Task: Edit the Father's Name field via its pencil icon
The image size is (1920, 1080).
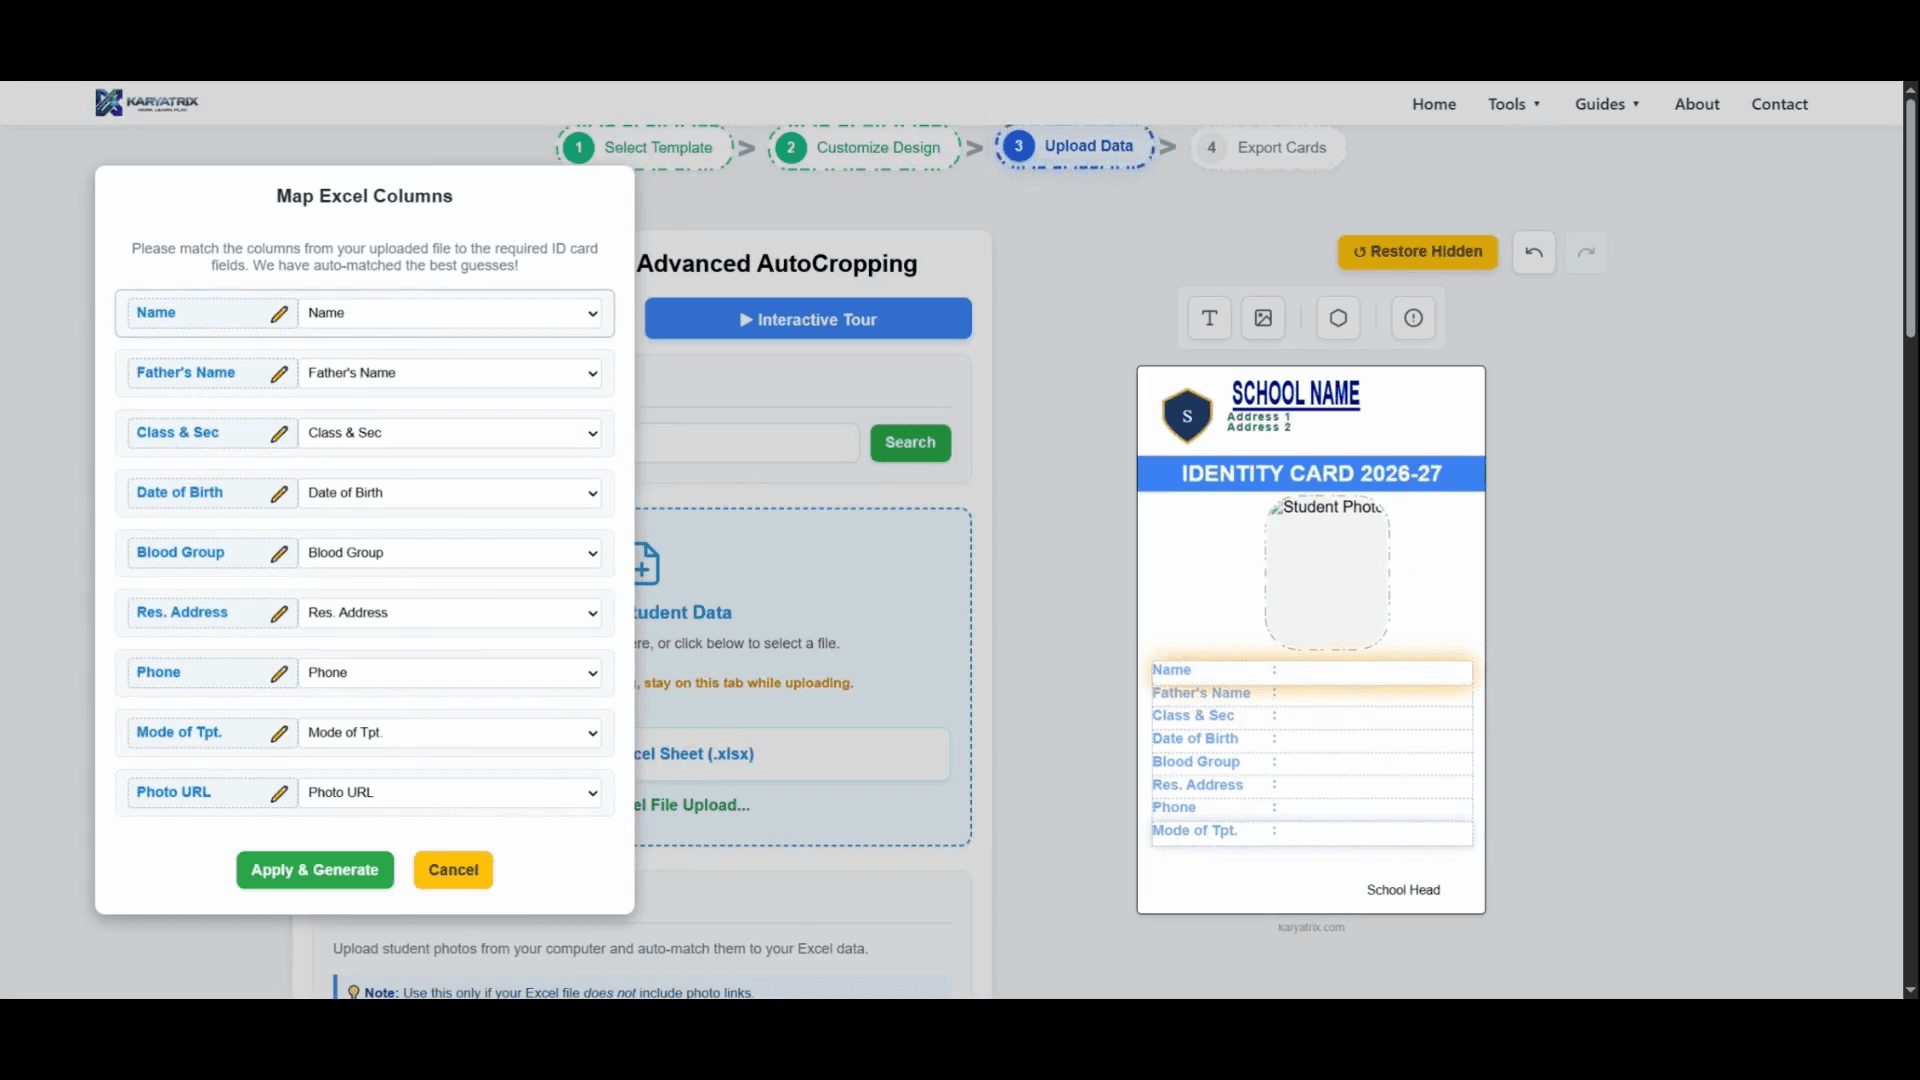Action: pos(279,374)
